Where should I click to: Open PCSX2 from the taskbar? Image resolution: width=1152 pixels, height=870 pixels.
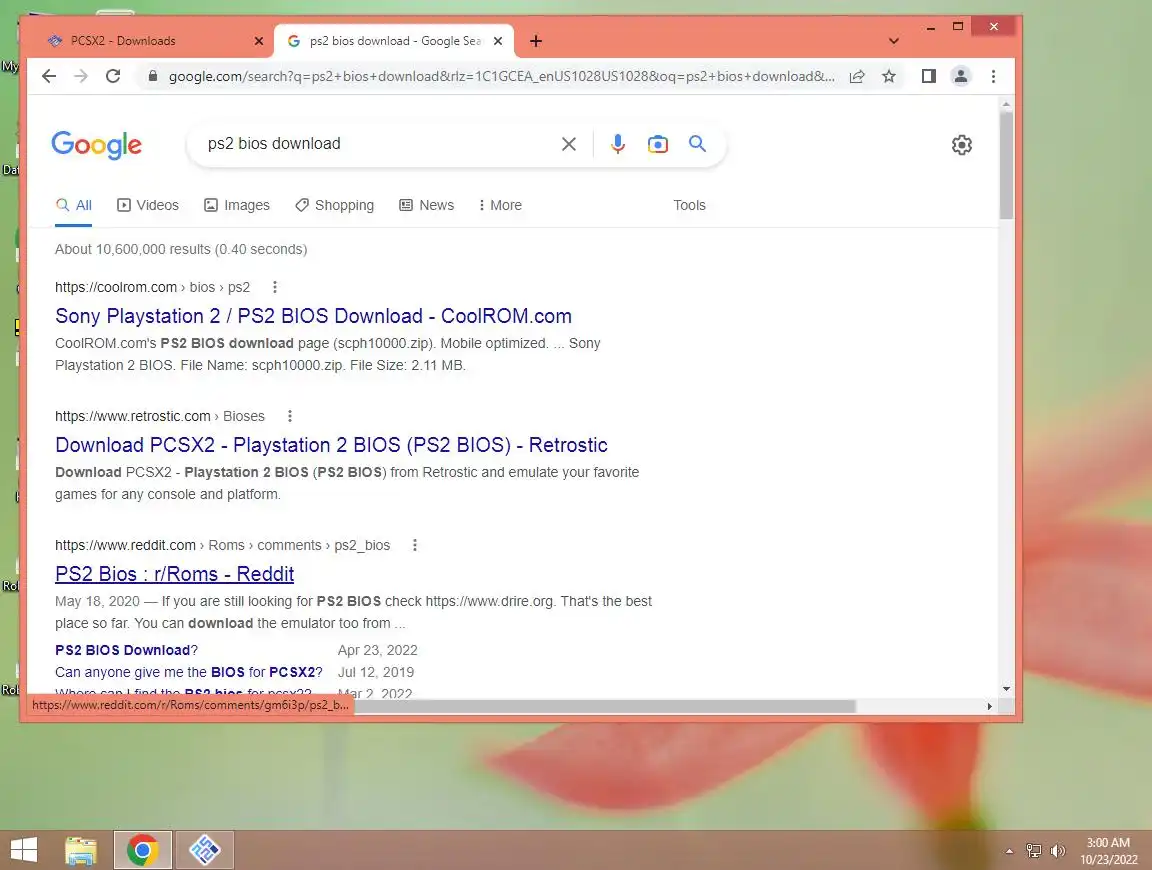[204, 850]
